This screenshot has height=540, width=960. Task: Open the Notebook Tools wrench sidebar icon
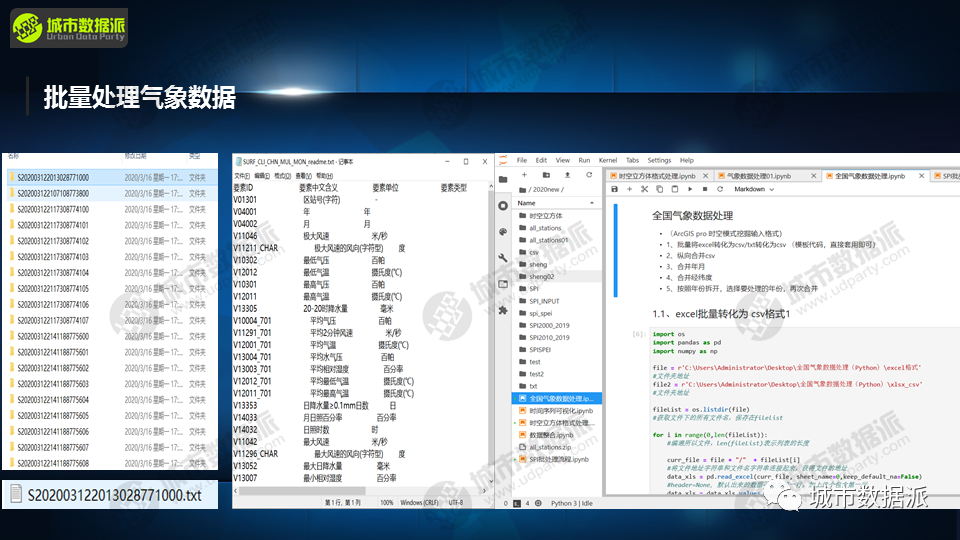pos(503,258)
